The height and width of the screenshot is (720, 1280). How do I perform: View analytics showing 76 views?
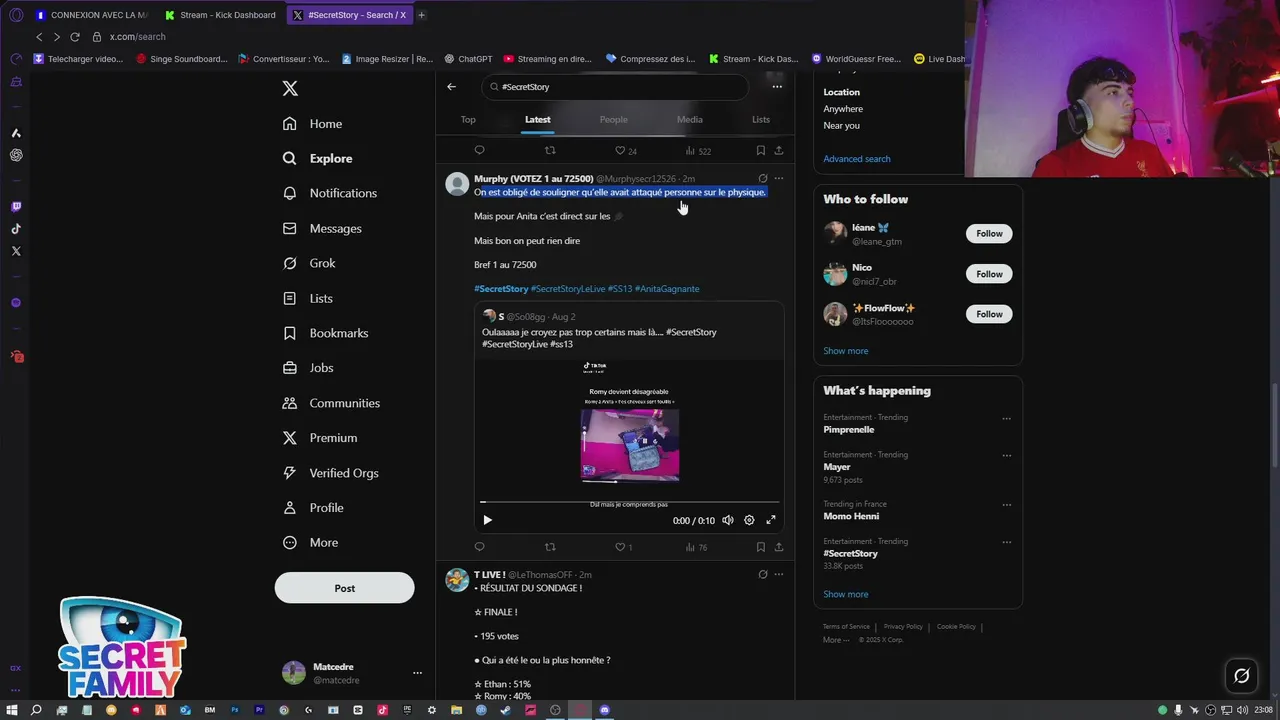coord(696,547)
